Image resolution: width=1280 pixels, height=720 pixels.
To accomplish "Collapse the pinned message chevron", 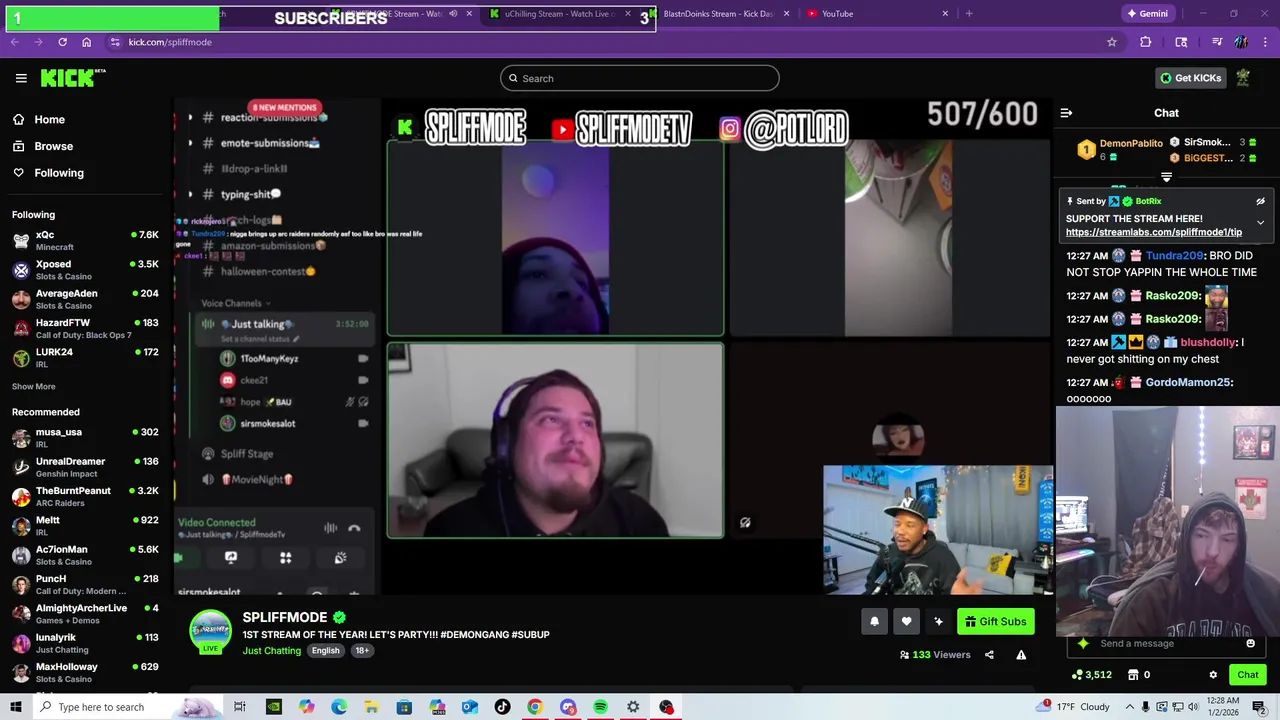I will tap(1260, 222).
